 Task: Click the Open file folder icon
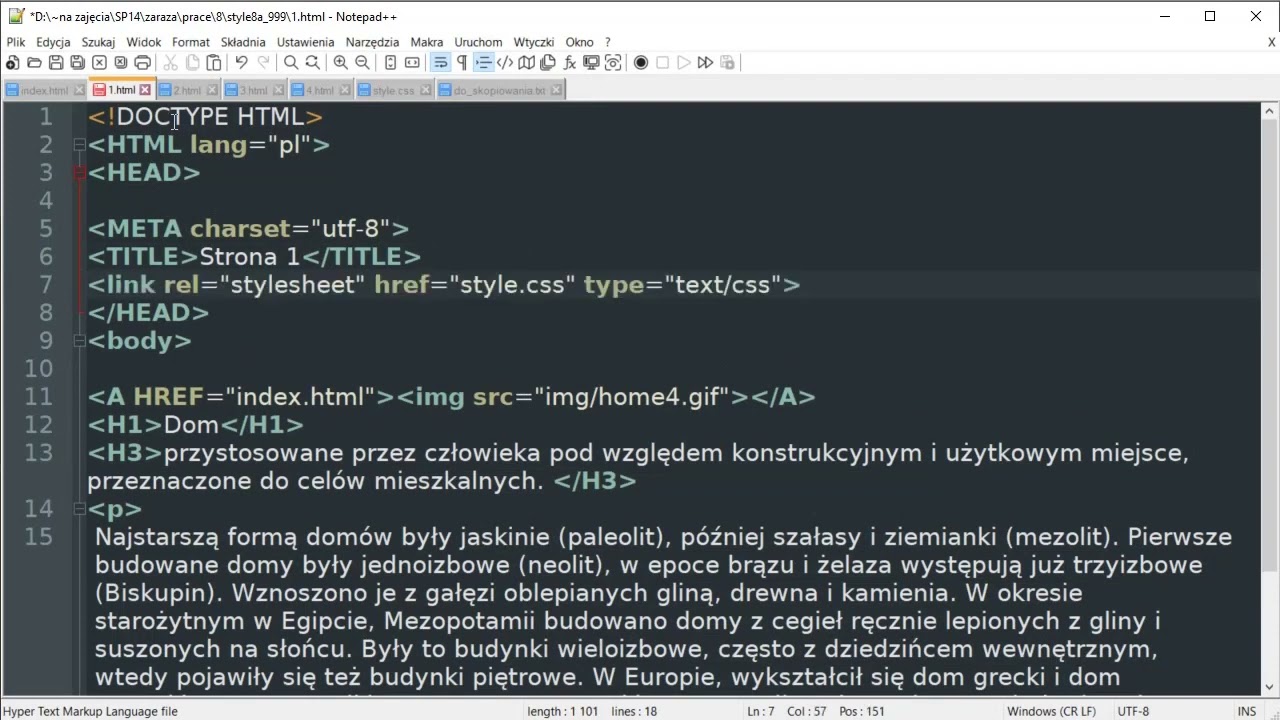tap(34, 63)
